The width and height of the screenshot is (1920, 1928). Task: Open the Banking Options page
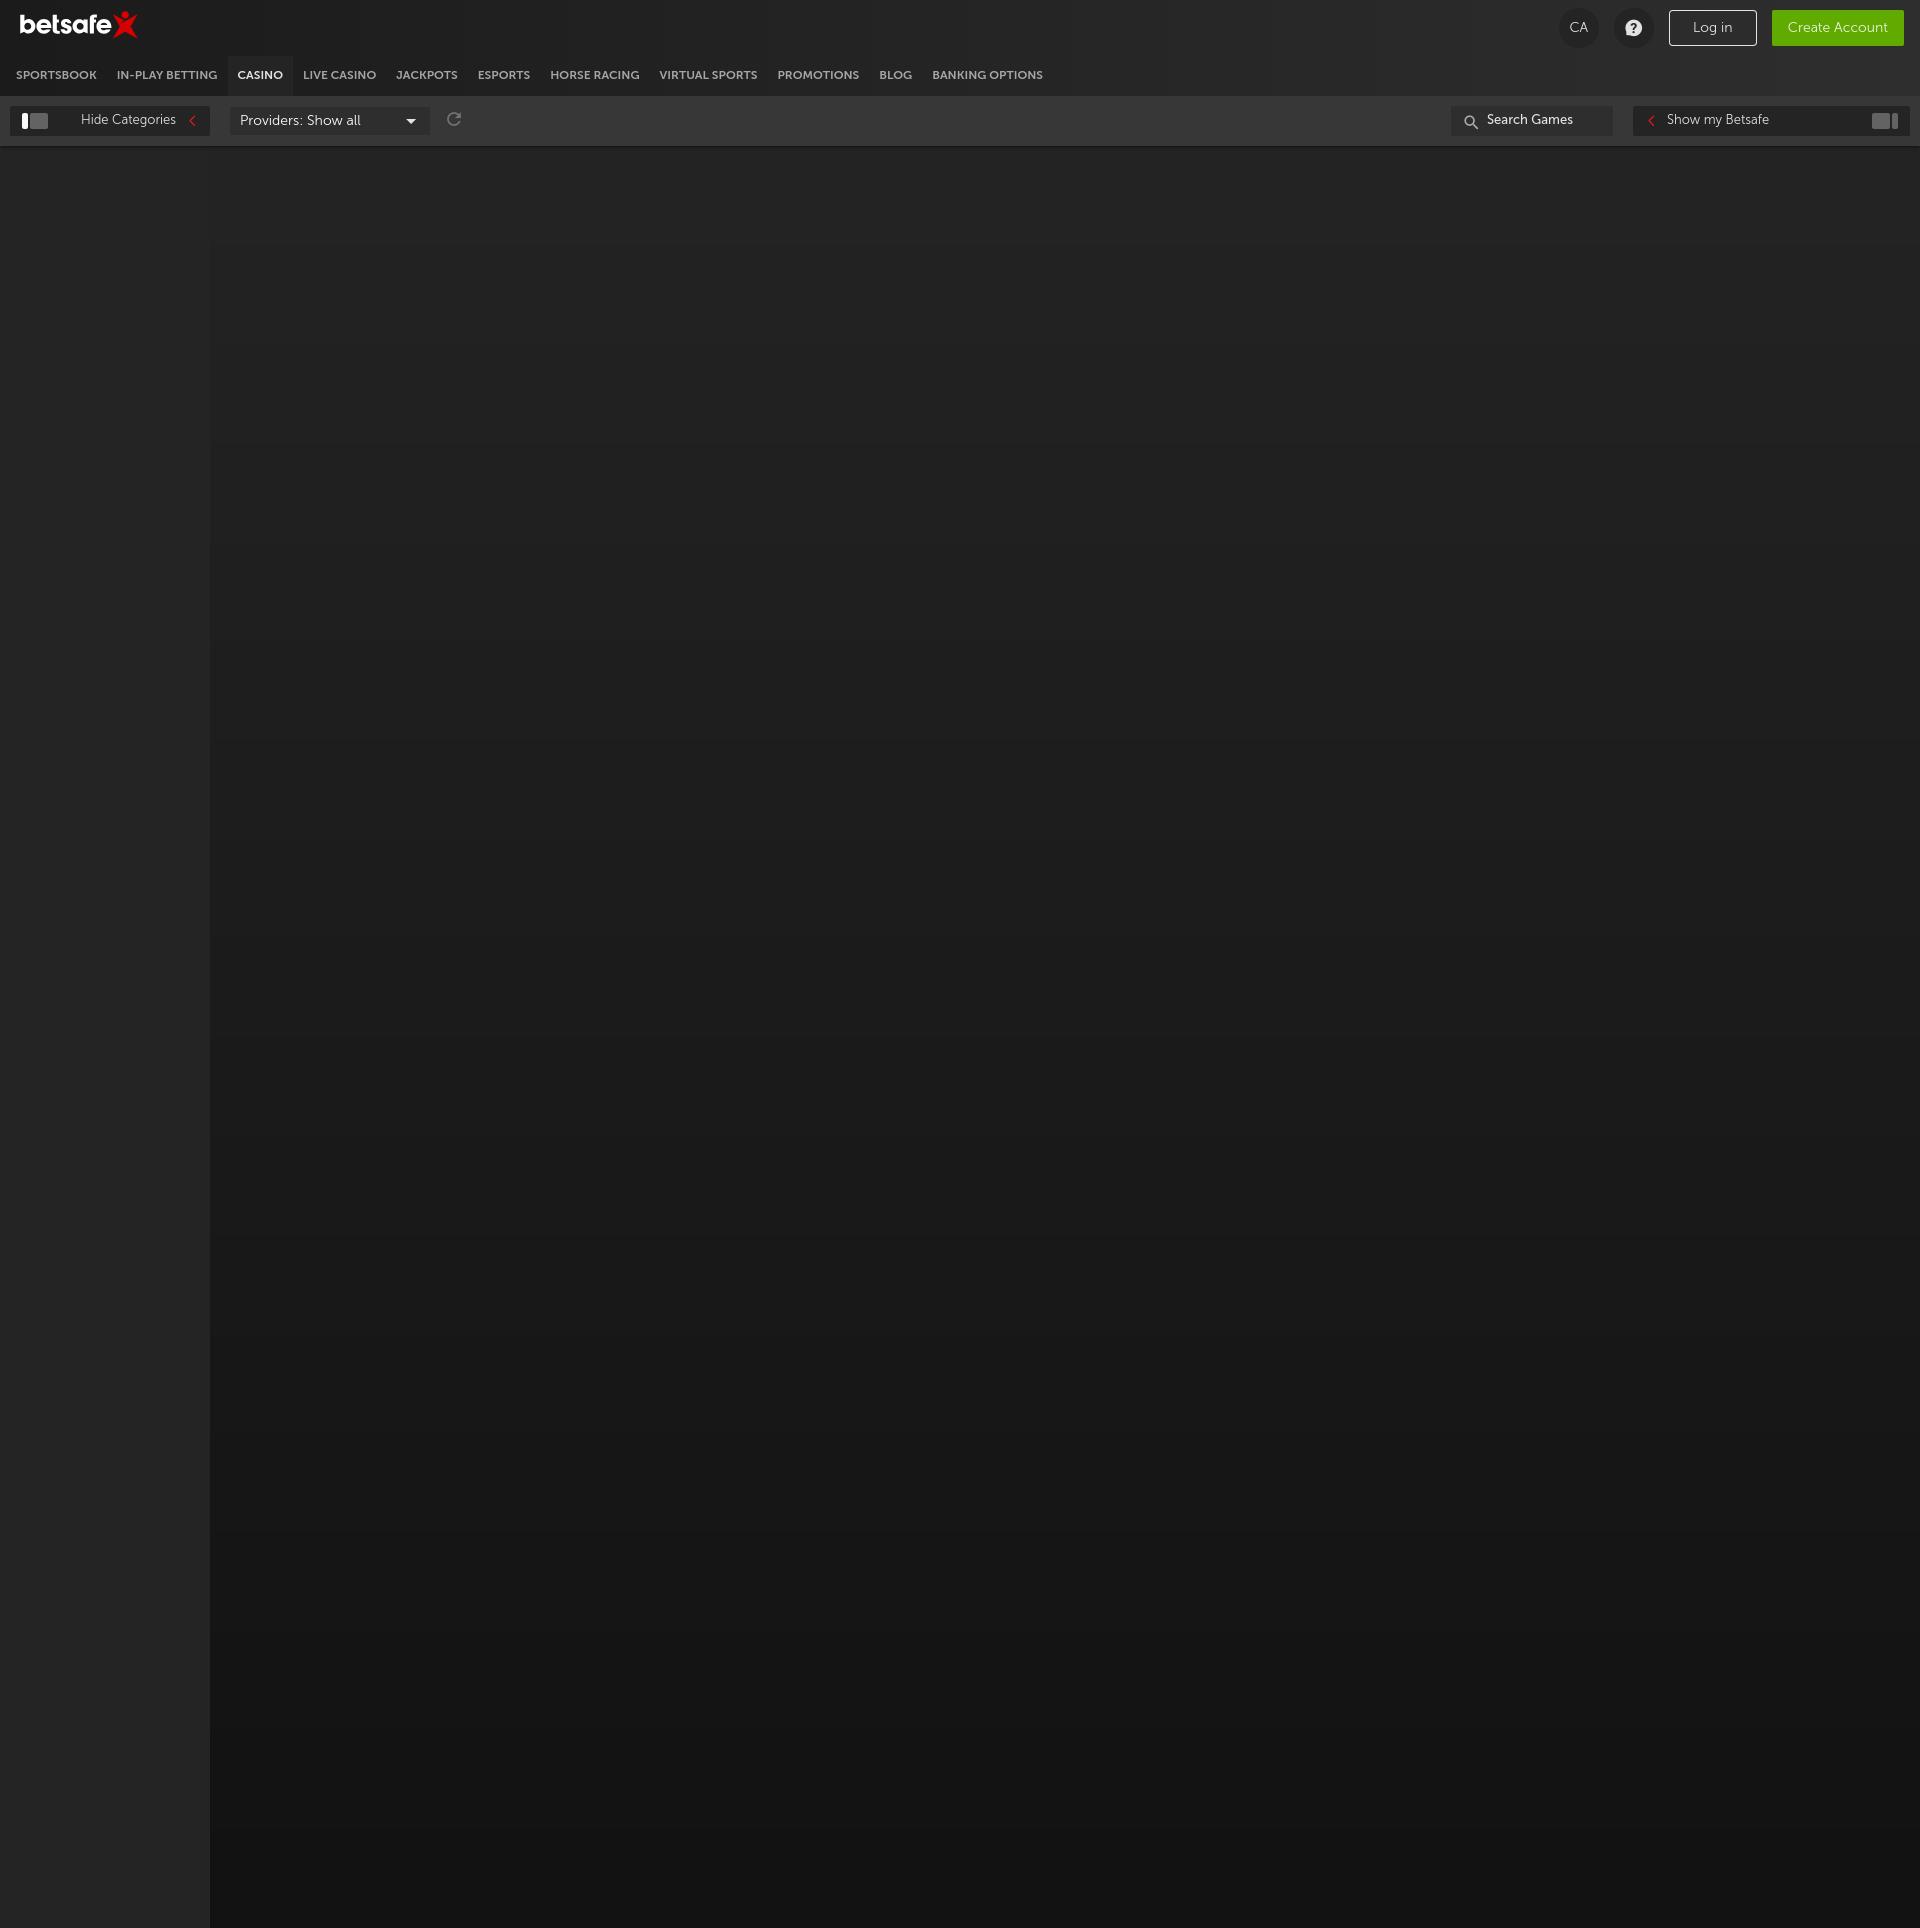(986, 76)
